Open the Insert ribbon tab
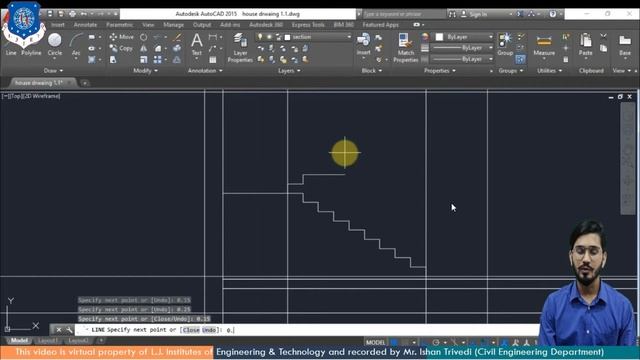Screen dimensions: 640x360 point(58,25)
